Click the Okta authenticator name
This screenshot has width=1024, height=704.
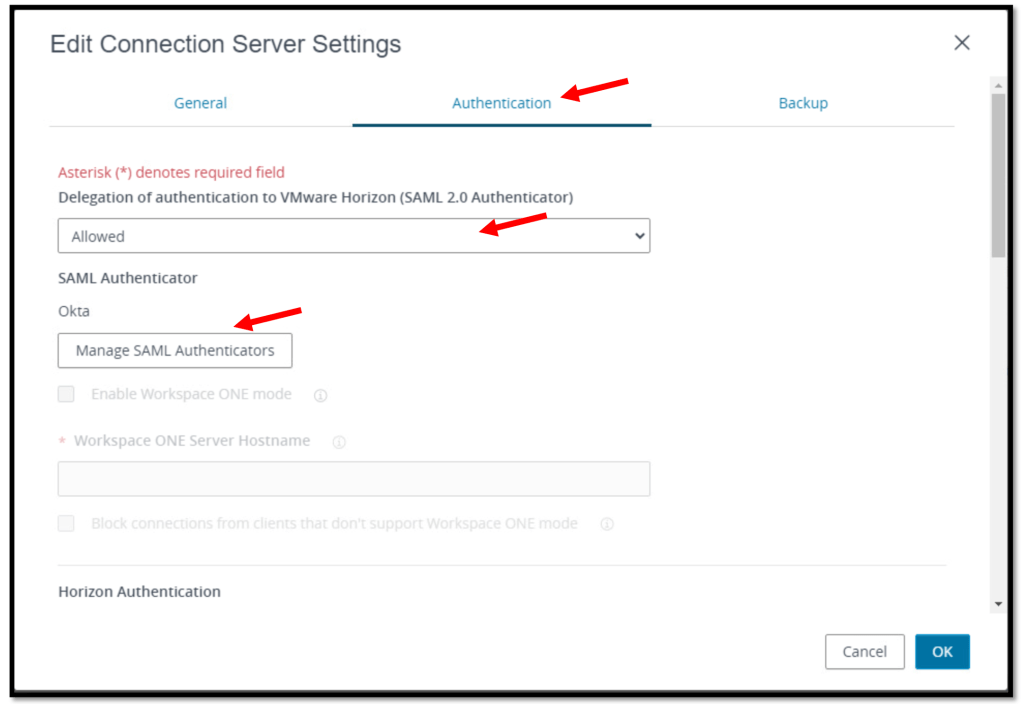click(x=74, y=311)
